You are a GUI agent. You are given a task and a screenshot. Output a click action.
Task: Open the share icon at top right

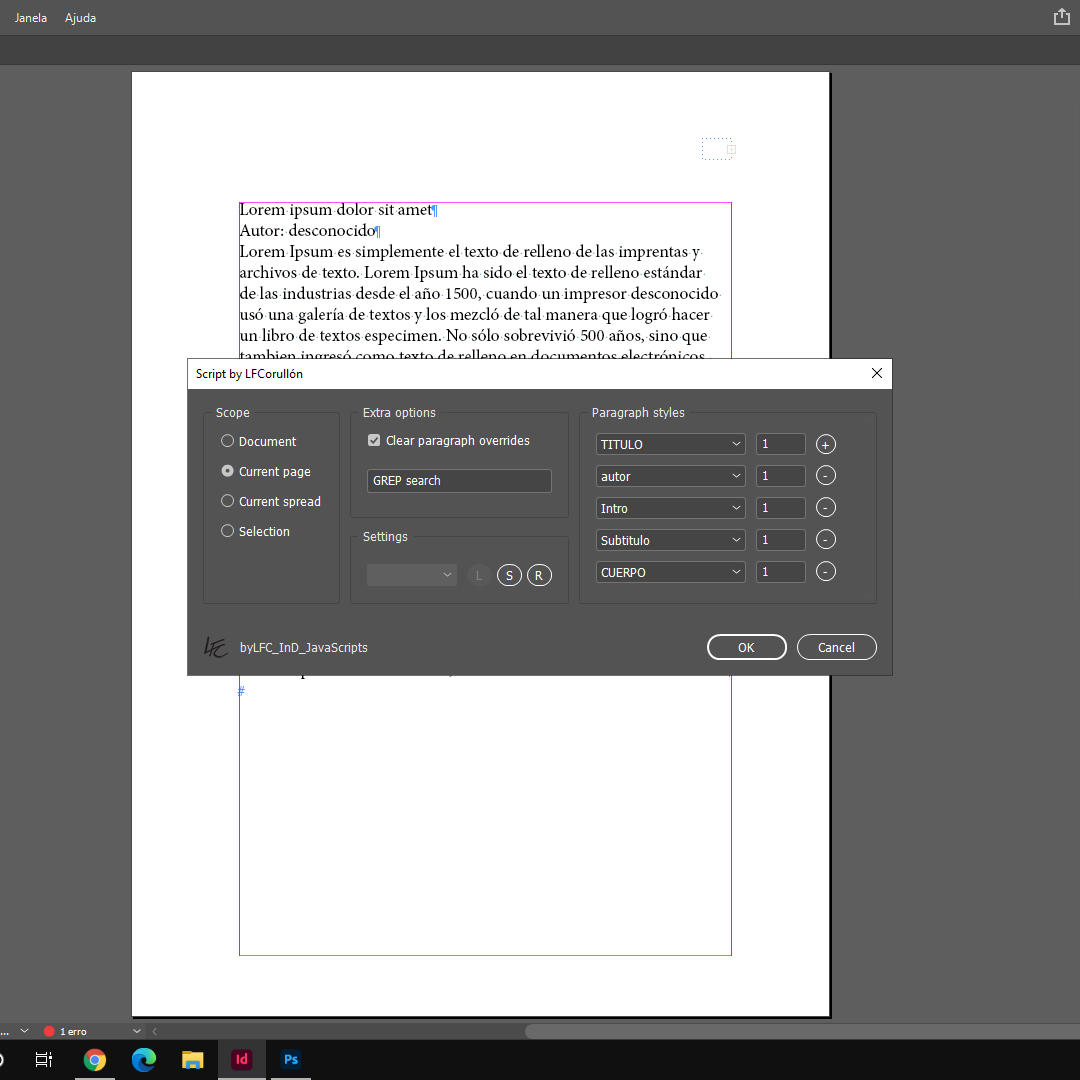1061,17
